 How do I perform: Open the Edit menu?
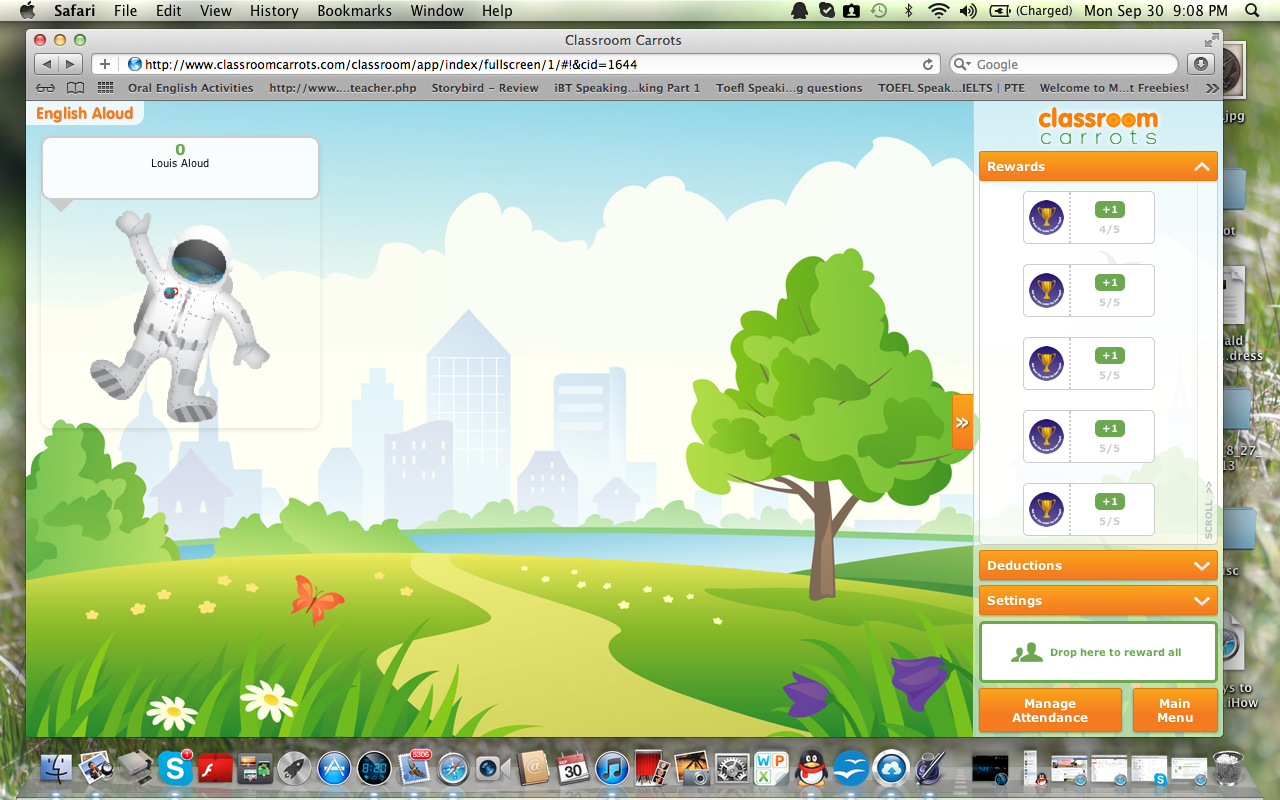pyautogui.click(x=169, y=11)
